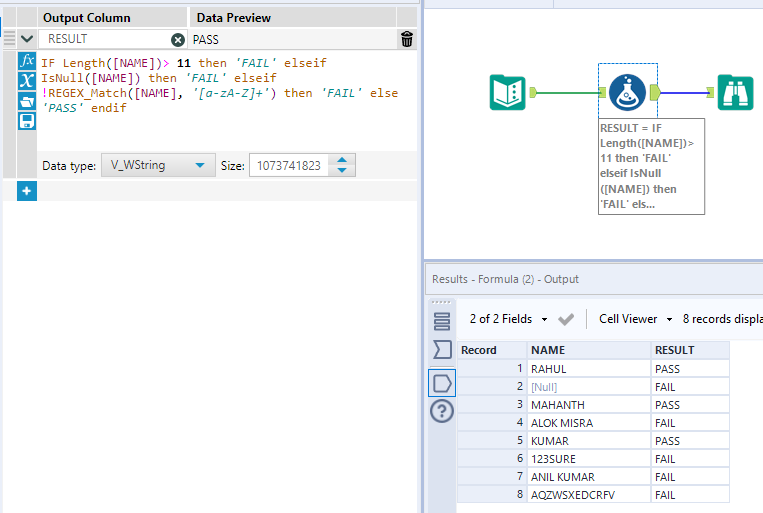The width and height of the screenshot is (763, 513).
Task: Click inside the formula expression editor
Action: point(227,100)
